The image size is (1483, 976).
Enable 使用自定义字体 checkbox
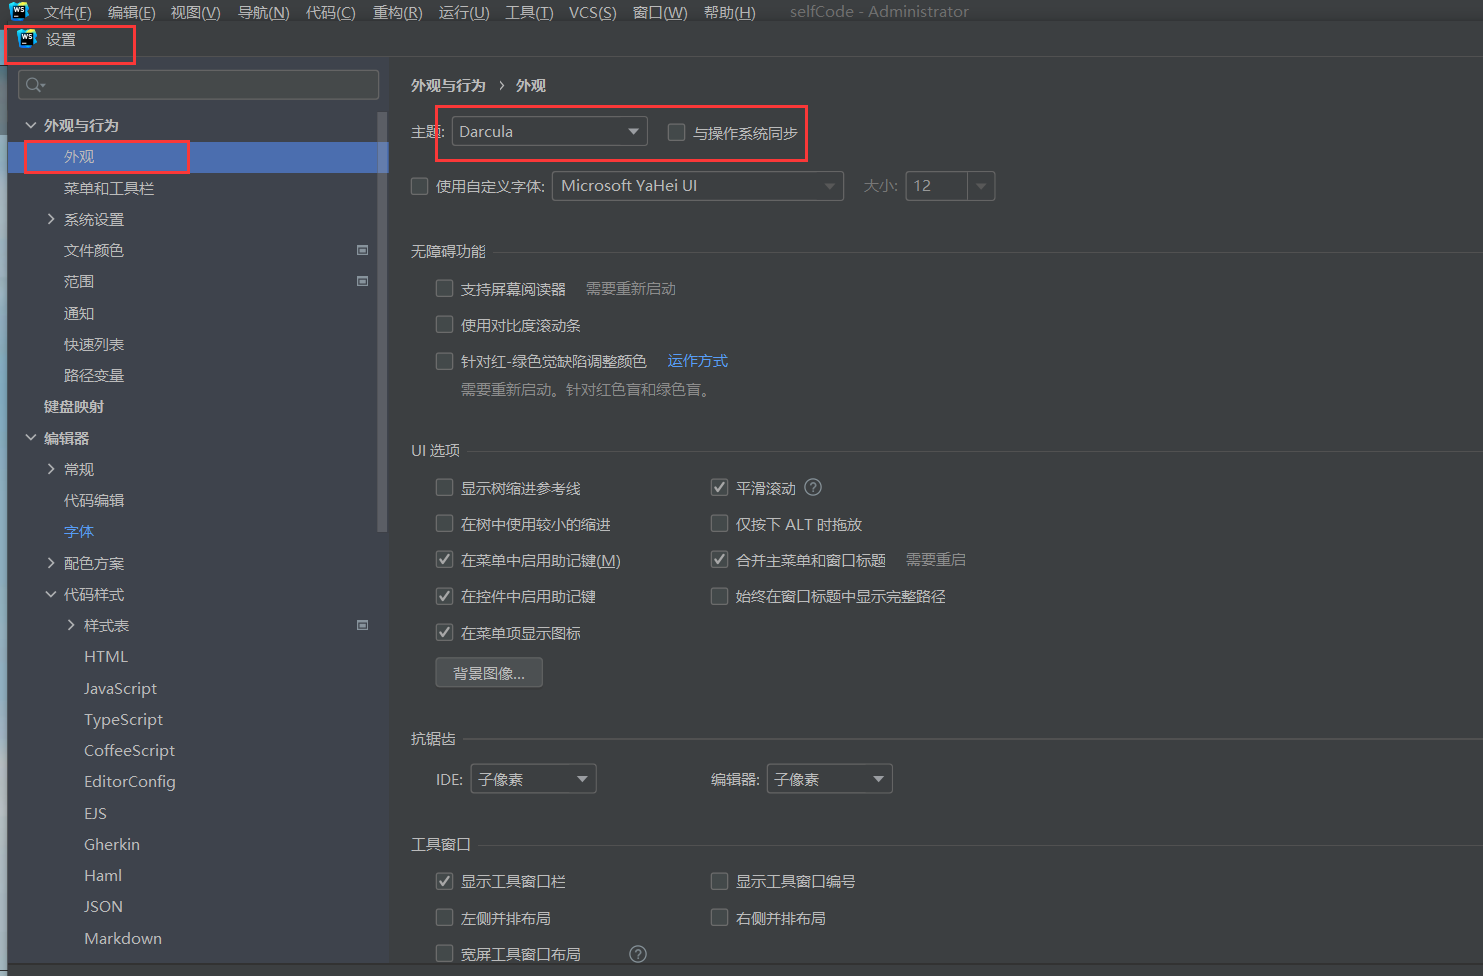(420, 186)
